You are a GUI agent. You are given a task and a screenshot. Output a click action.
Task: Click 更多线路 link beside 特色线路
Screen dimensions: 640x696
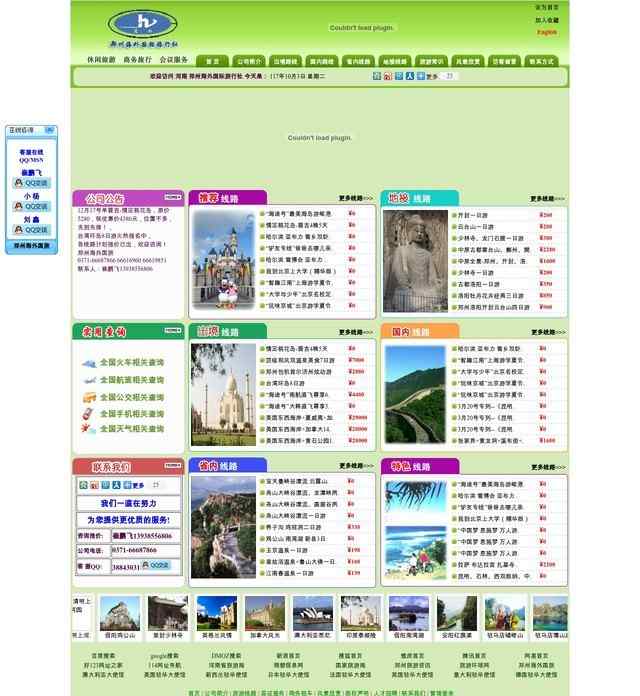tap(549, 467)
